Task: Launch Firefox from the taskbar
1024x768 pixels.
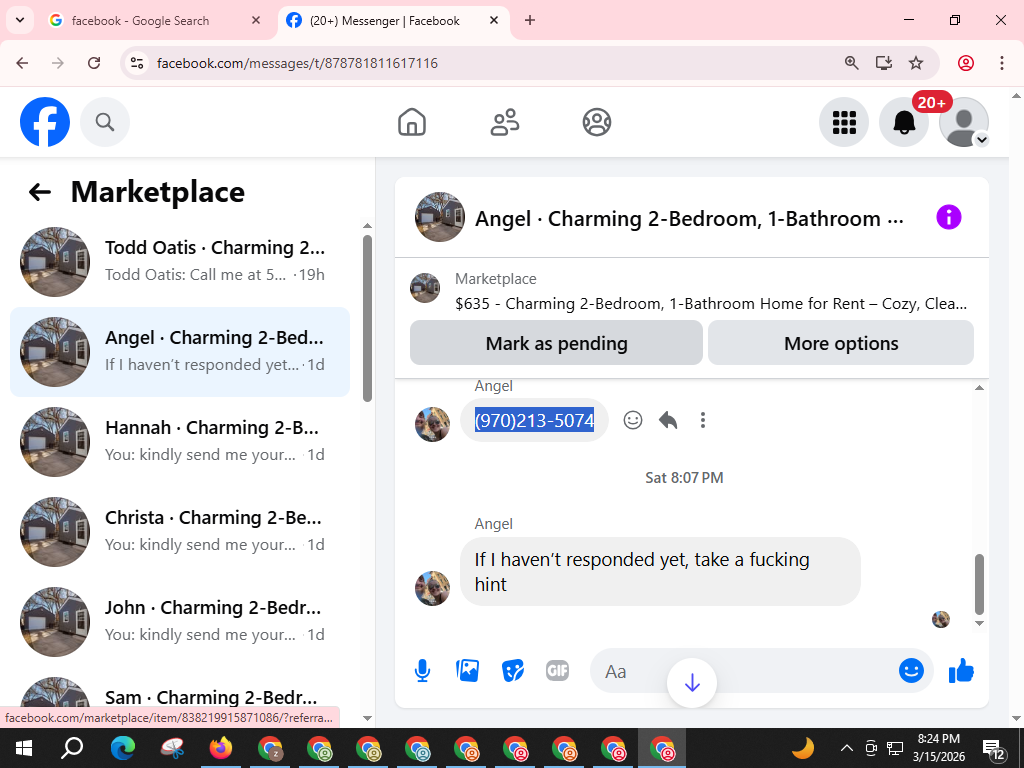Action: pyautogui.click(x=221, y=748)
